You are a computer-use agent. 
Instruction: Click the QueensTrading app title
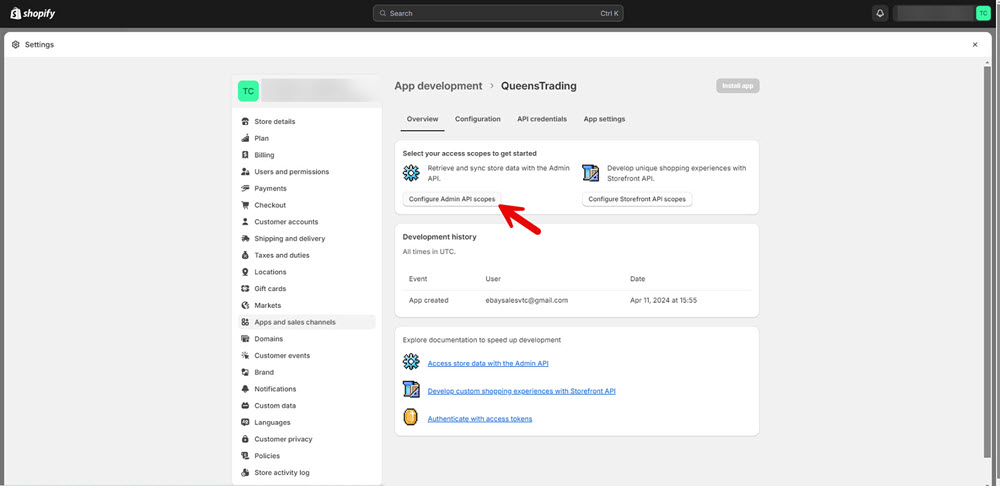[x=539, y=86]
